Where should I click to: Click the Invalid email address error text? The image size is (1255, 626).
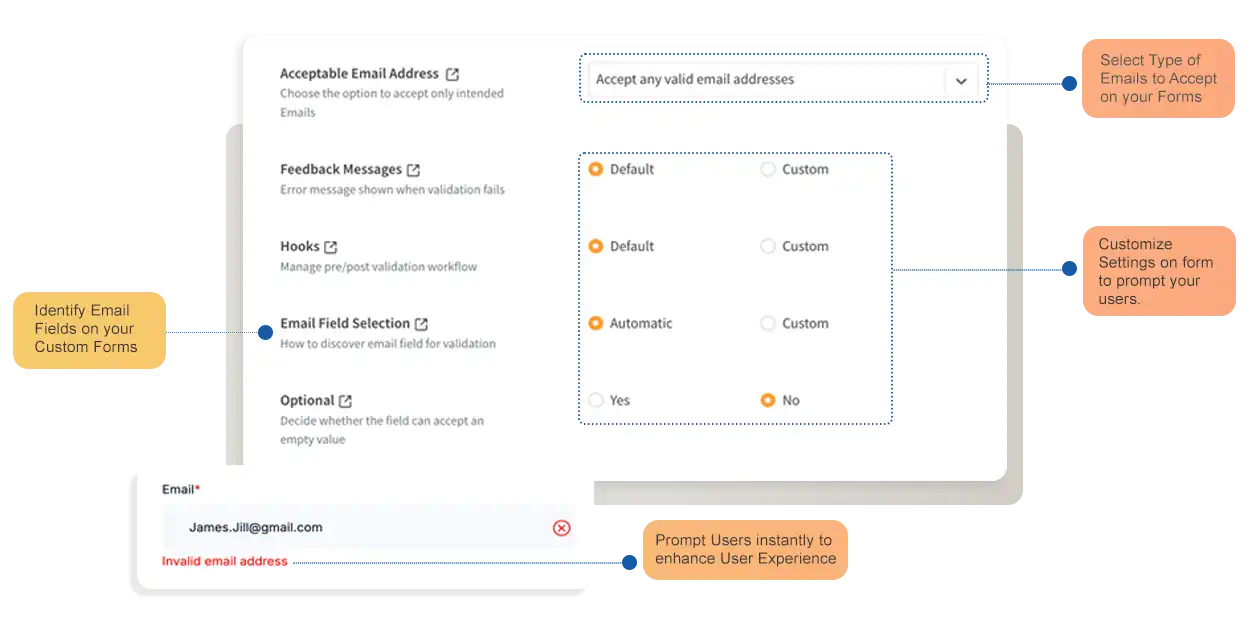click(x=222, y=561)
